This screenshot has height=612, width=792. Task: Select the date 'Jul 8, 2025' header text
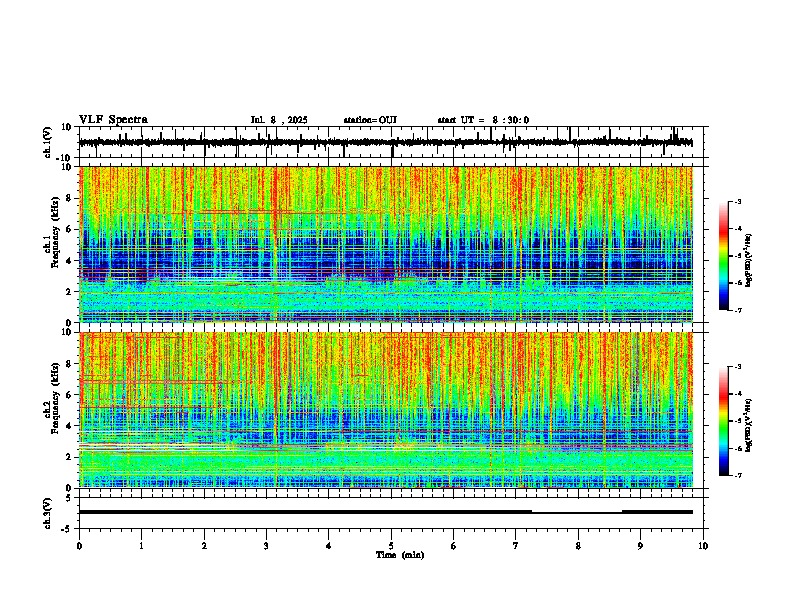tap(279, 120)
